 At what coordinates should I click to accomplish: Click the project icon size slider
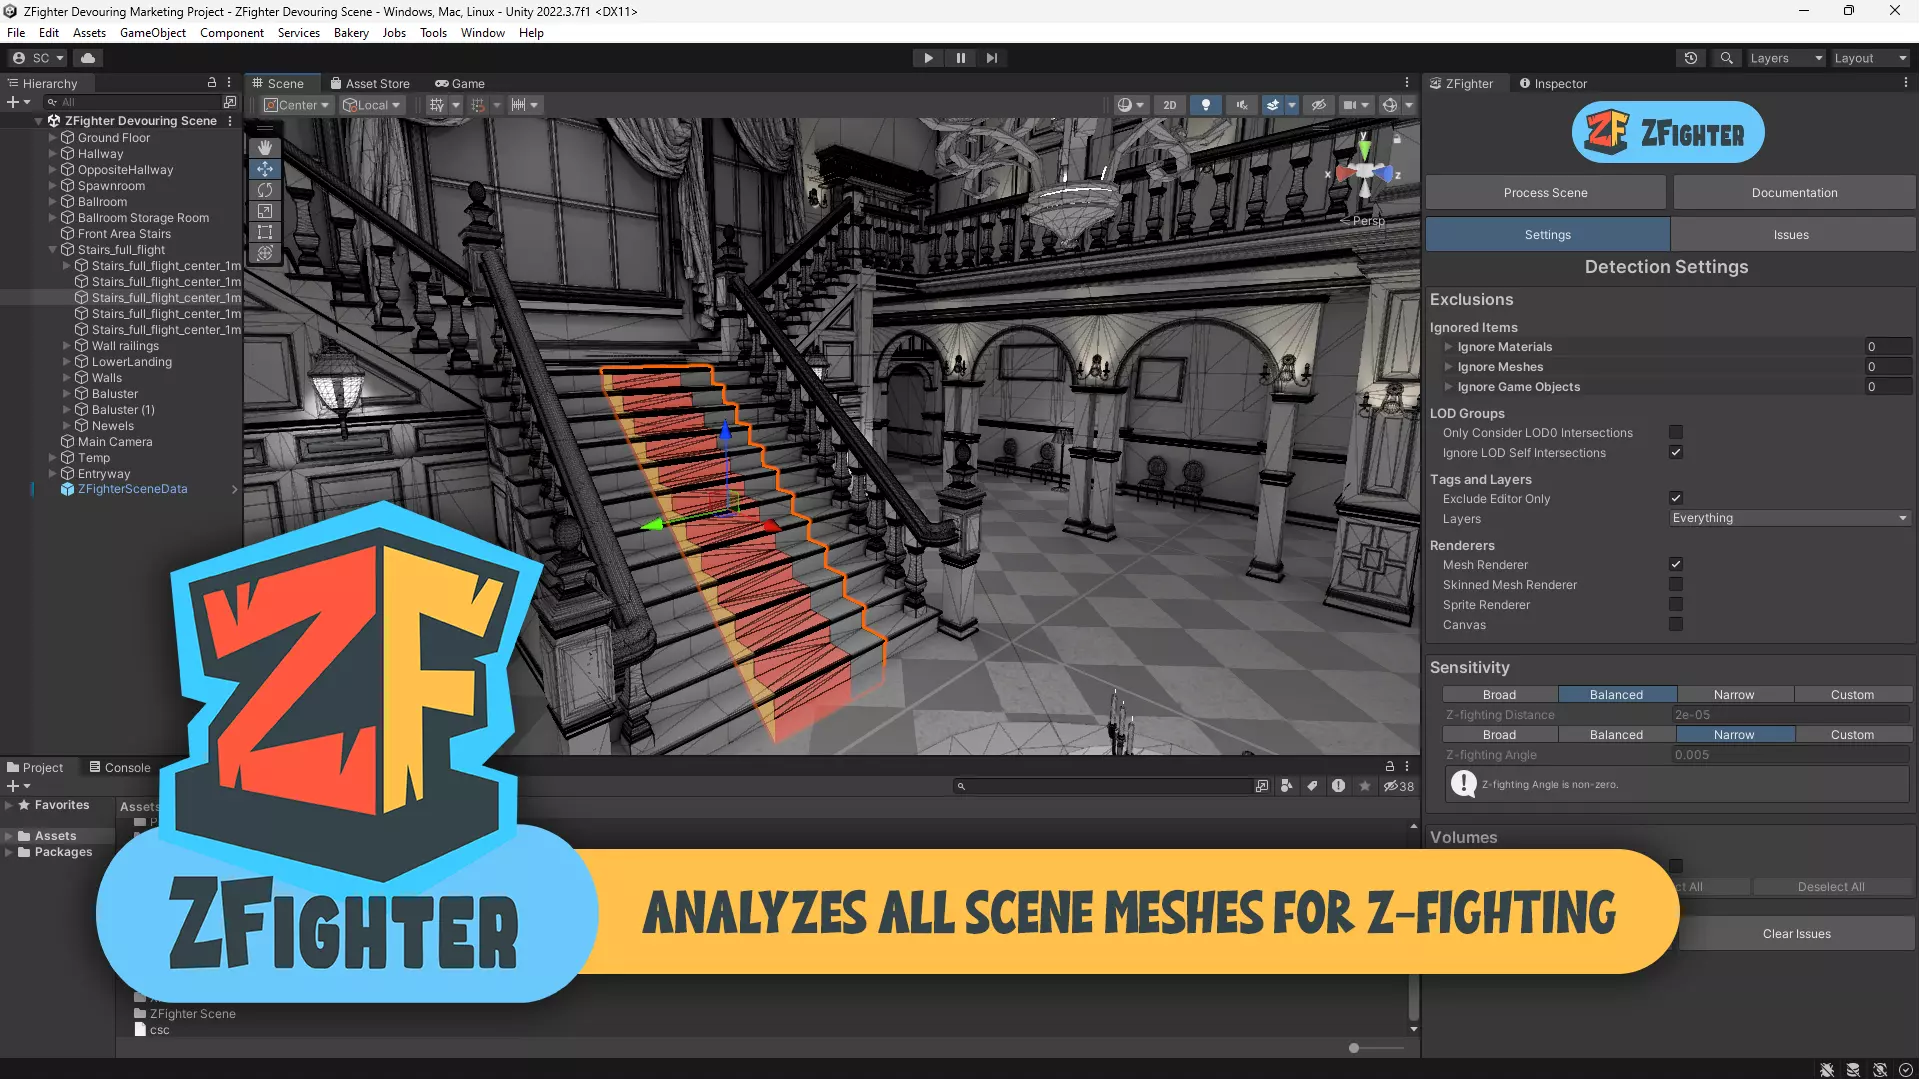(1354, 1048)
